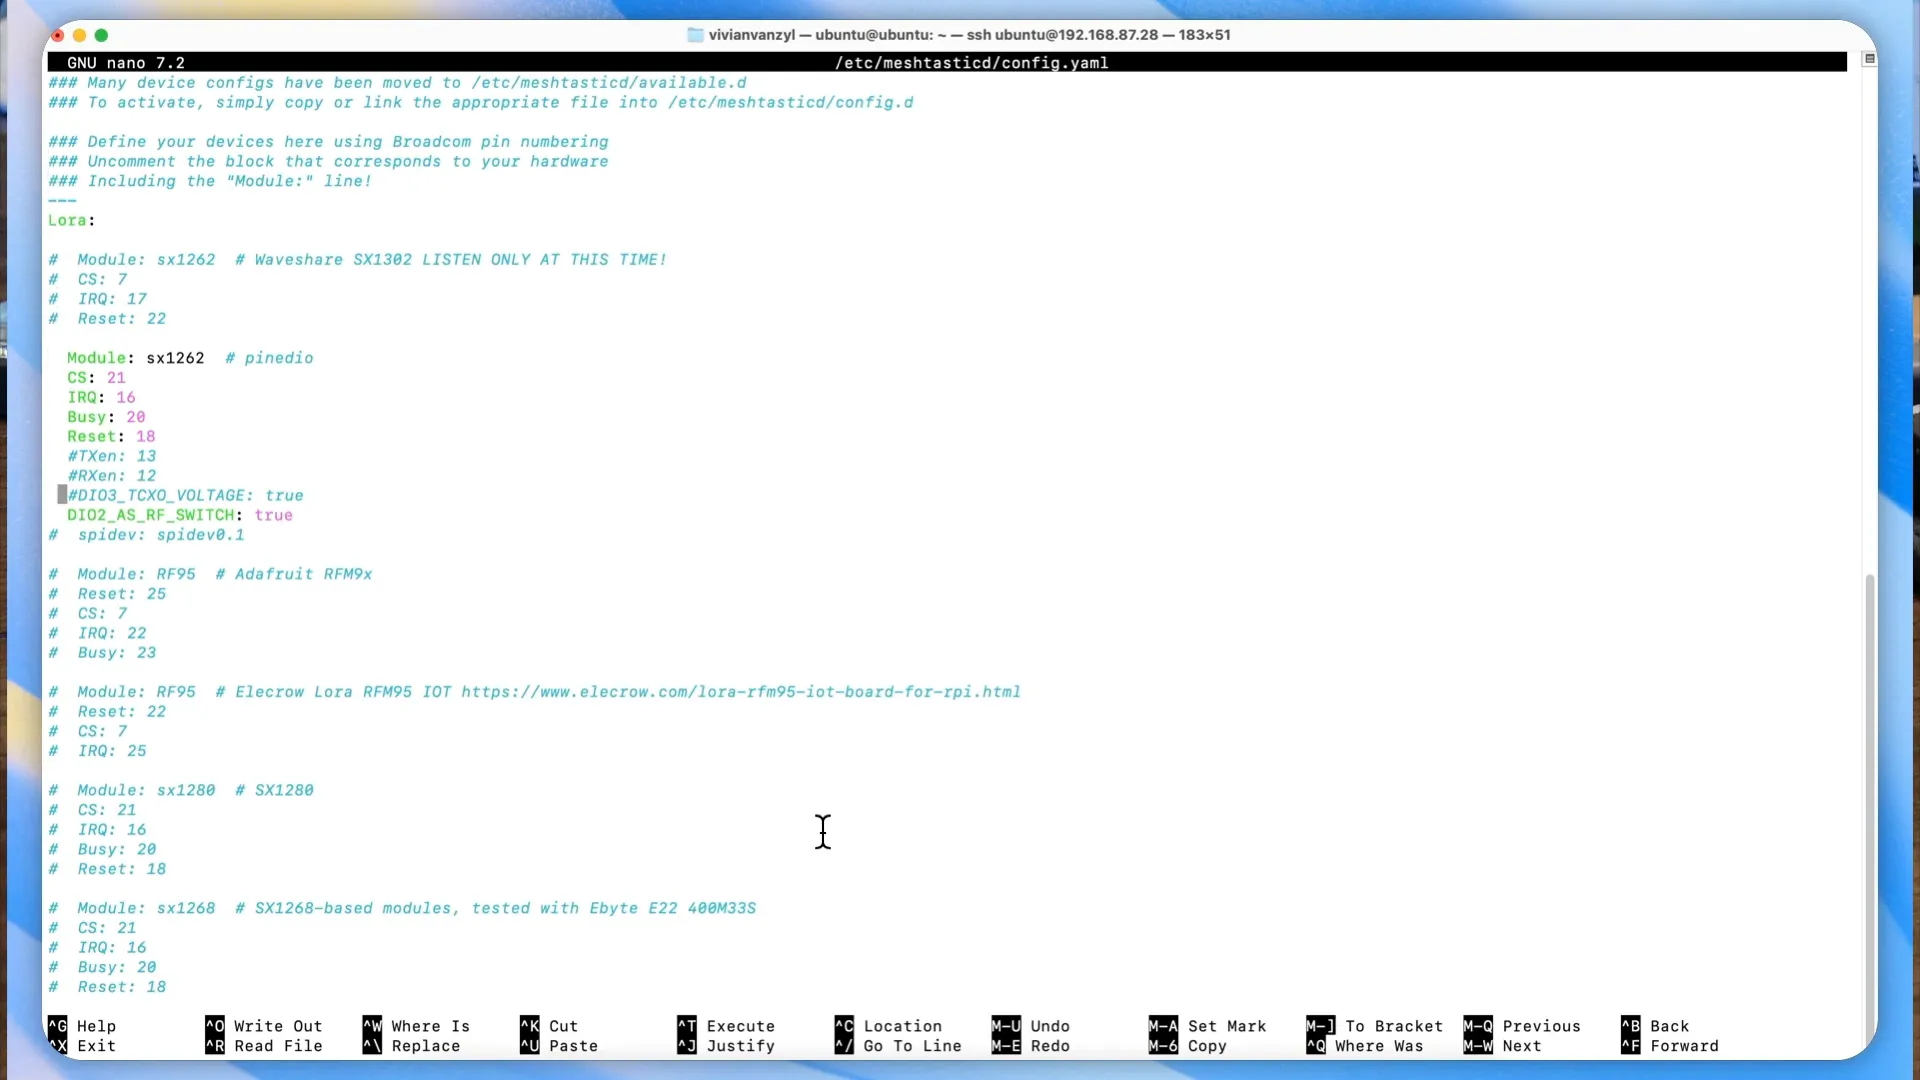
Task: Click the '# Reset: 25' line
Action: point(107,594)
